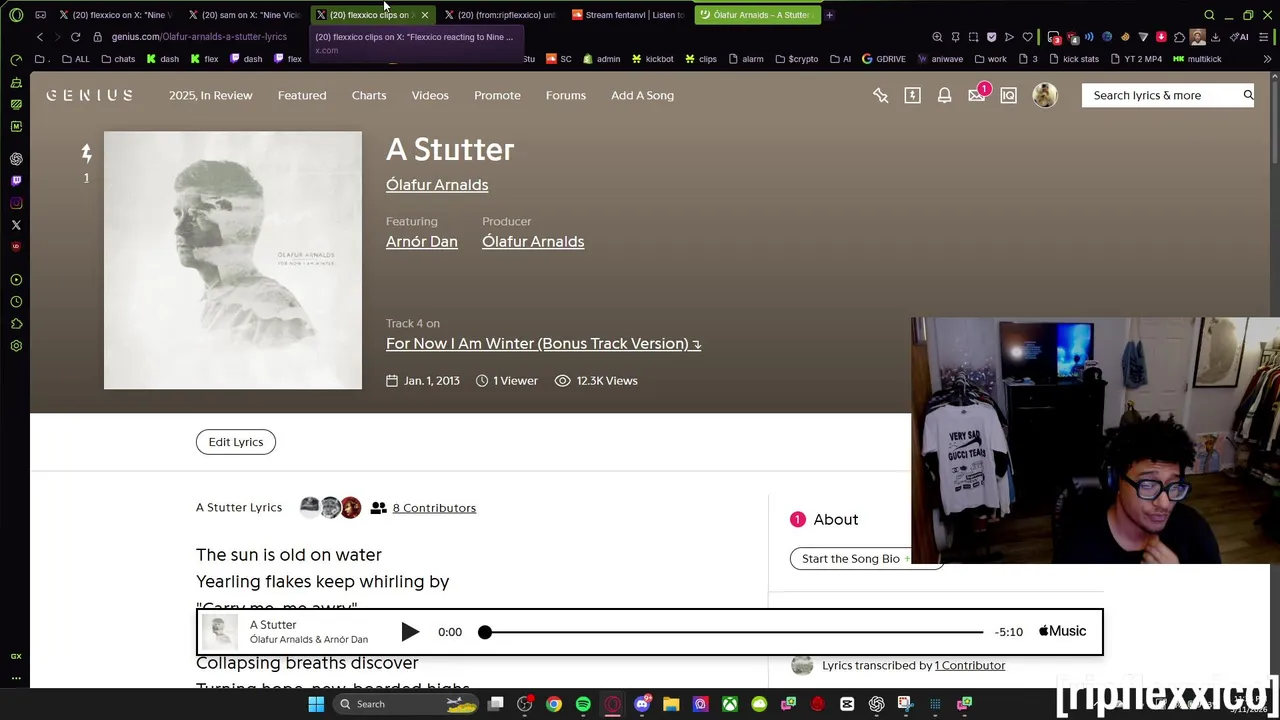
Task: Open the 8 Contributors link
Action: tap(434, 508)
